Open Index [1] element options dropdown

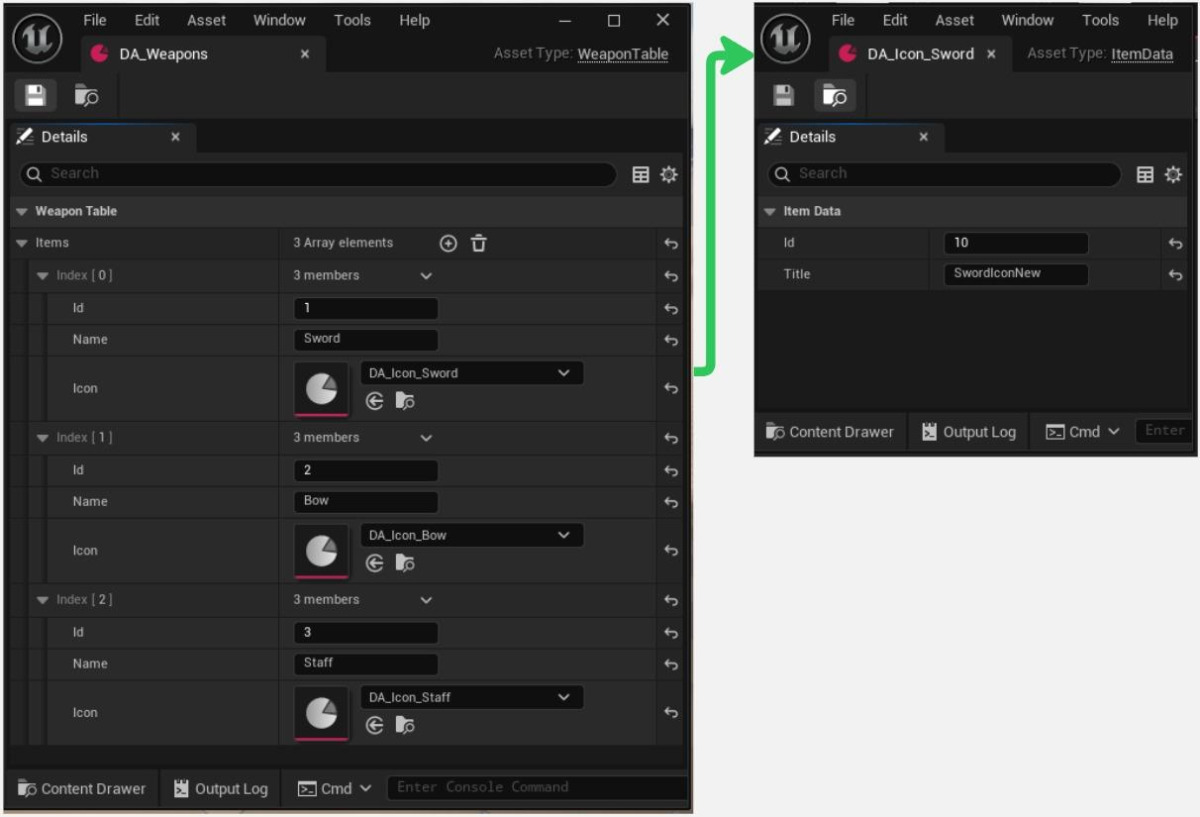point(426,438)
